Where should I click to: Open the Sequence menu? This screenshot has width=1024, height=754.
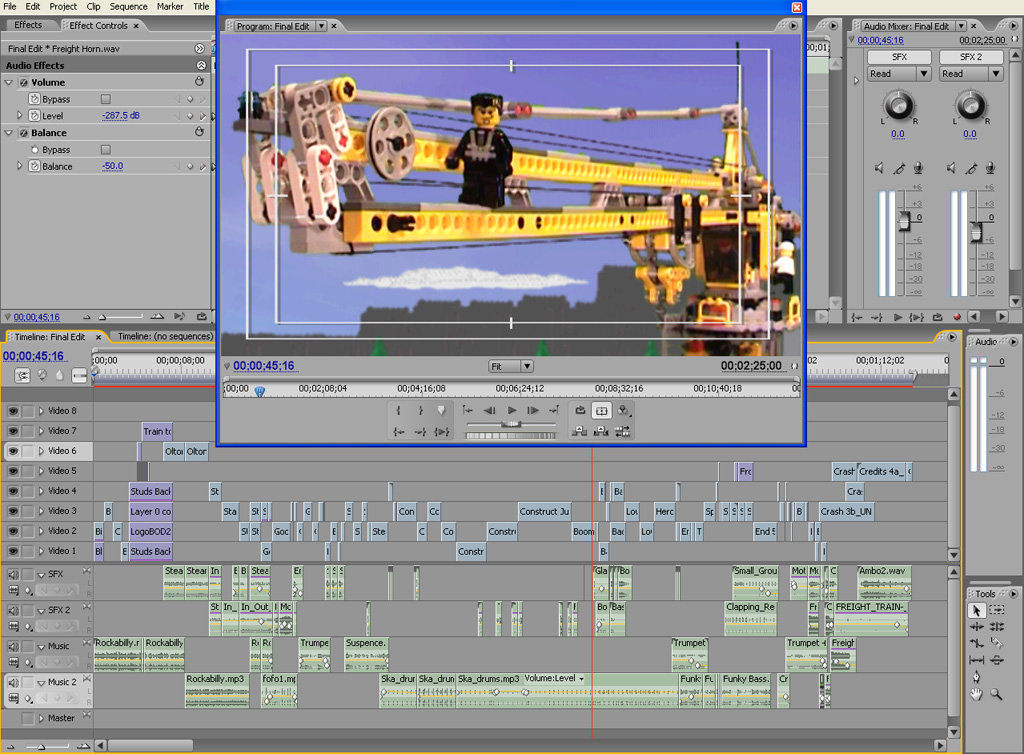(x=128, y=6)
